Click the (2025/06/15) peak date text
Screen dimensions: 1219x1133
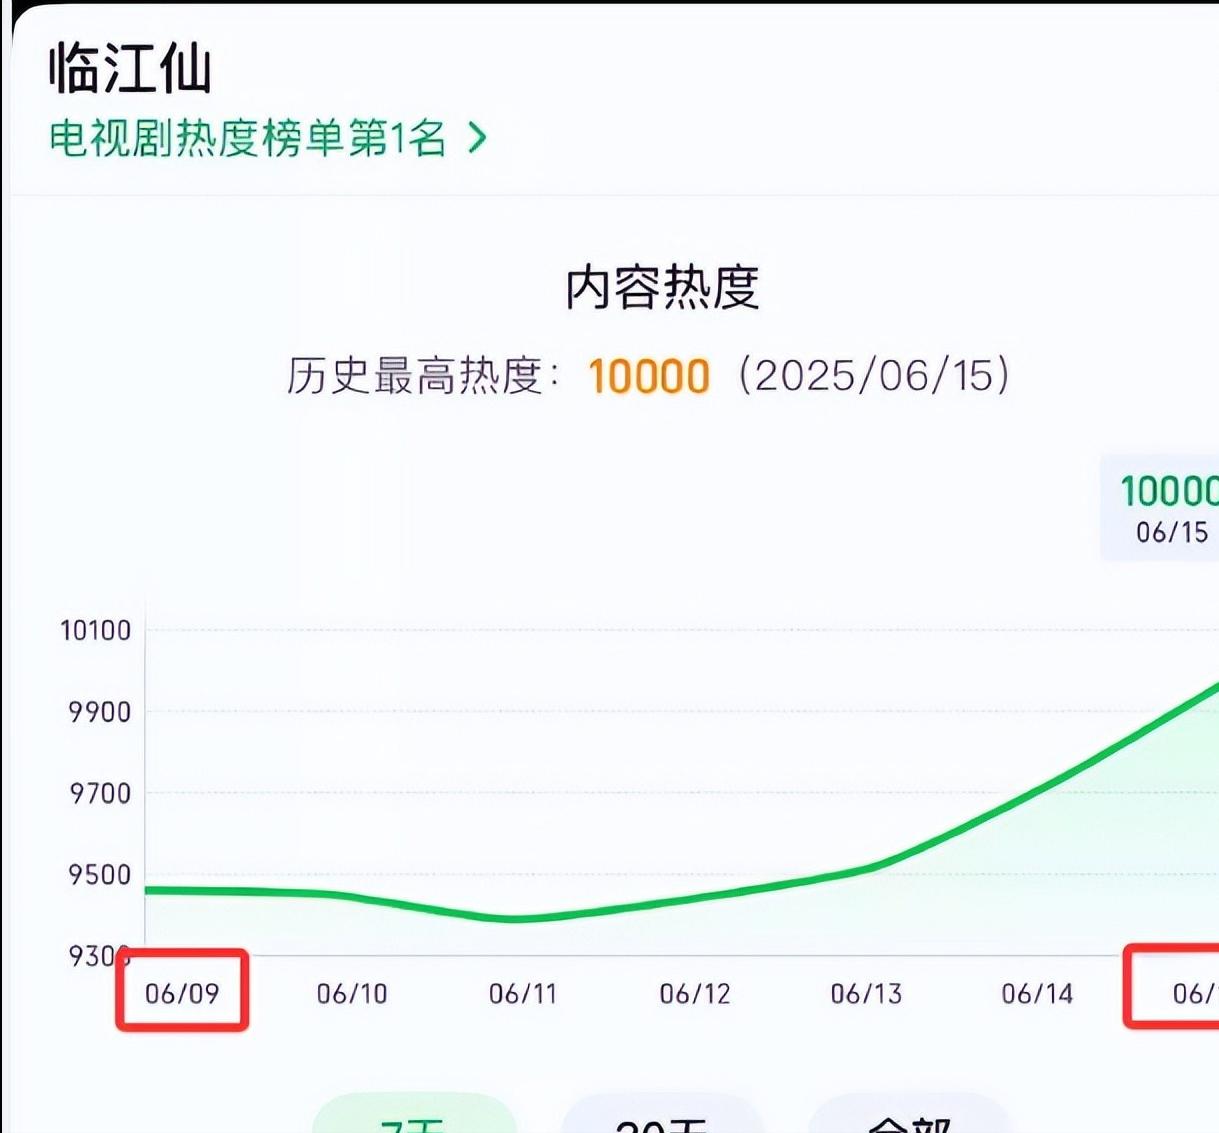[x=874, y=376]
